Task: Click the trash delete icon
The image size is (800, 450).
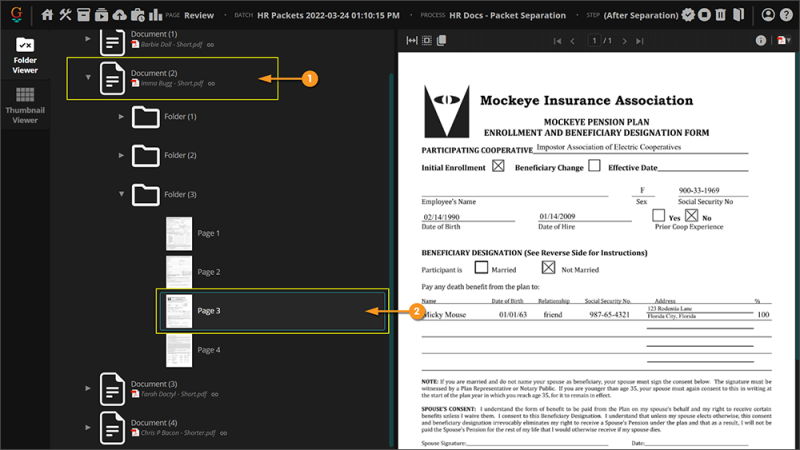Action: tap(720, 15)
